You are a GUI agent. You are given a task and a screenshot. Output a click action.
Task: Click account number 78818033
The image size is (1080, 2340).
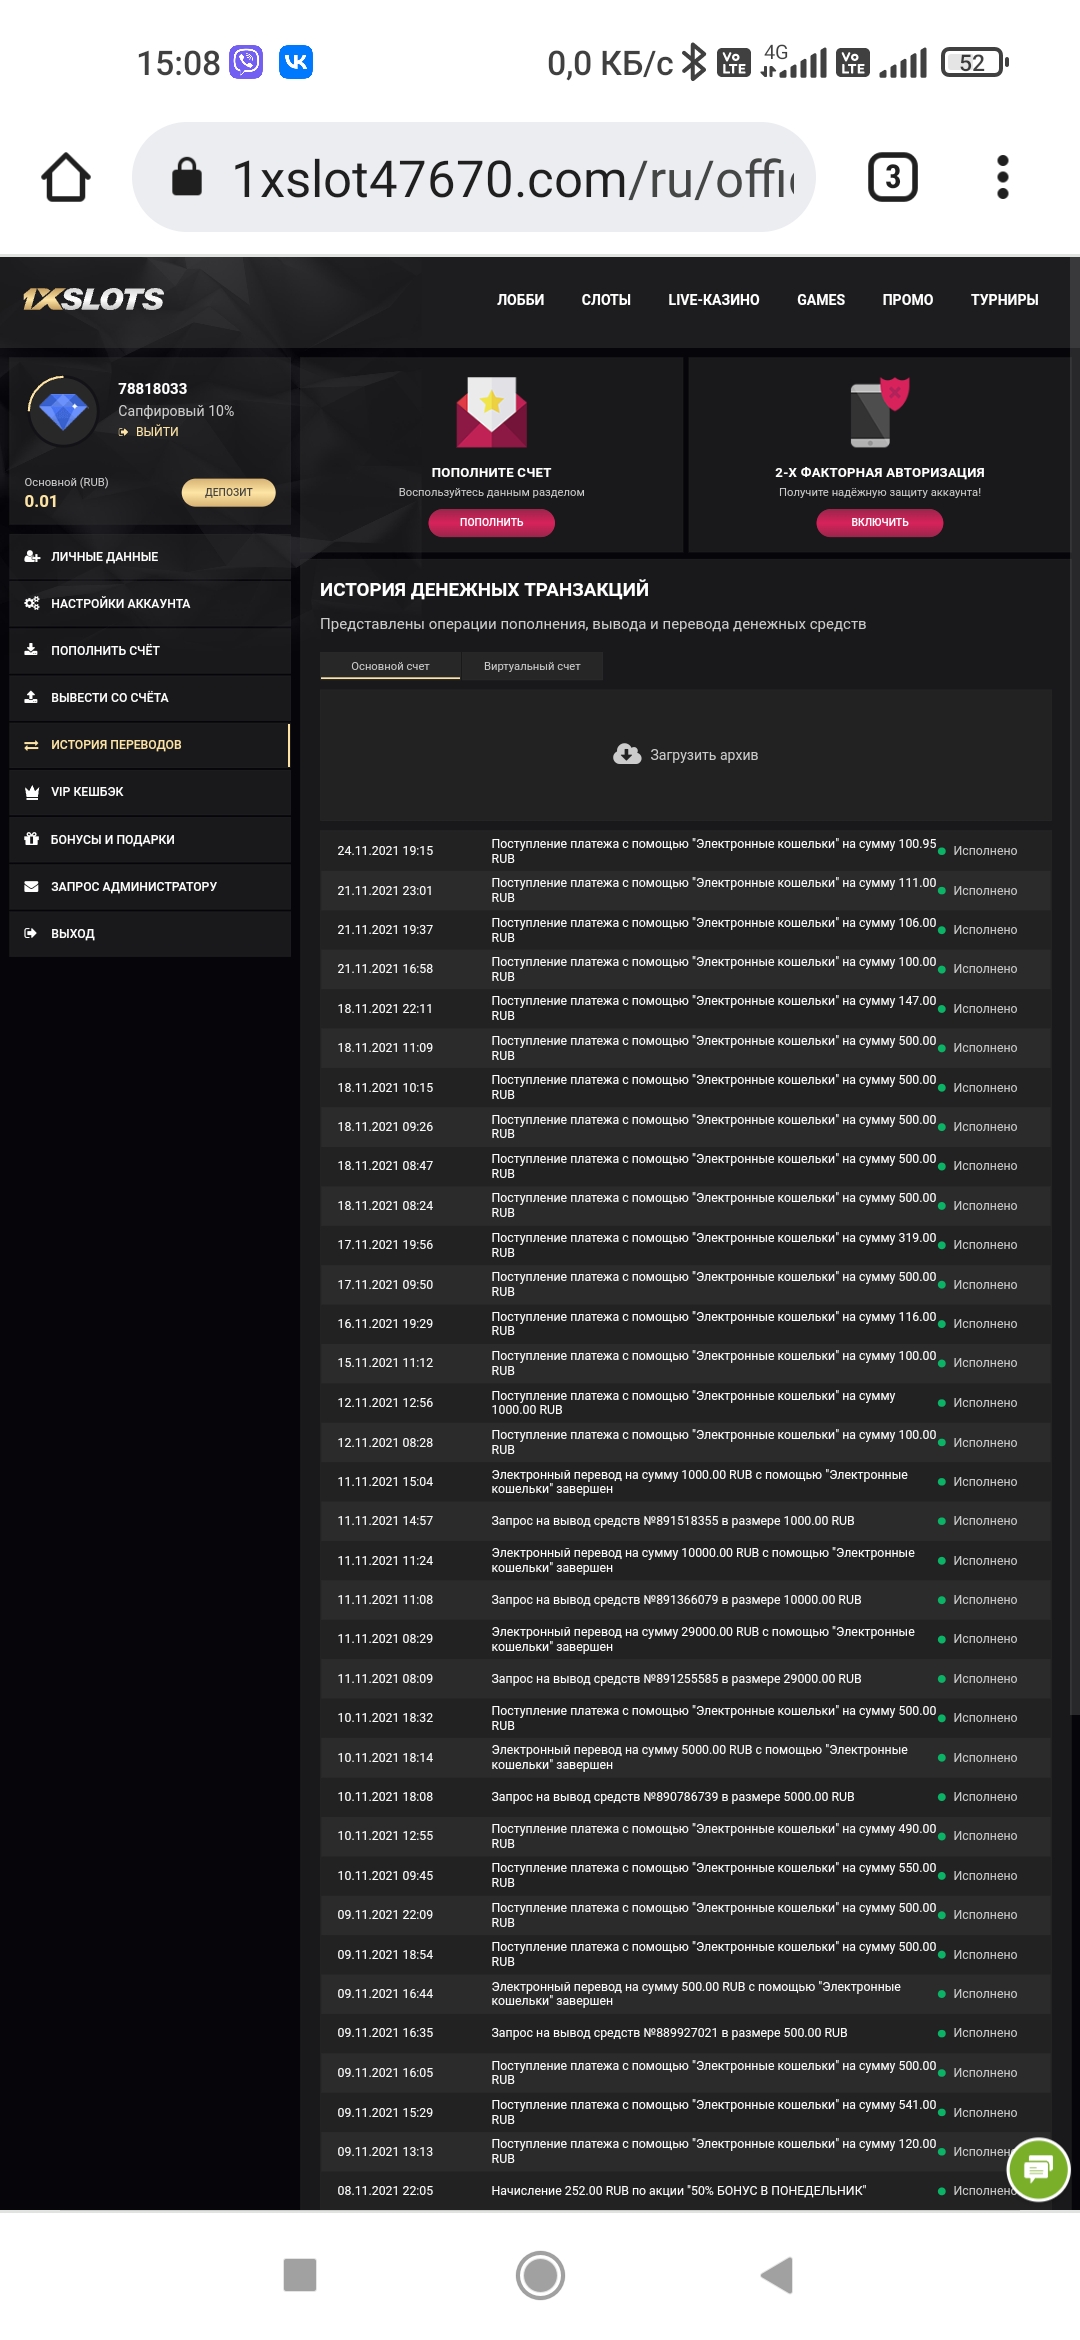[x=152, y=389]
